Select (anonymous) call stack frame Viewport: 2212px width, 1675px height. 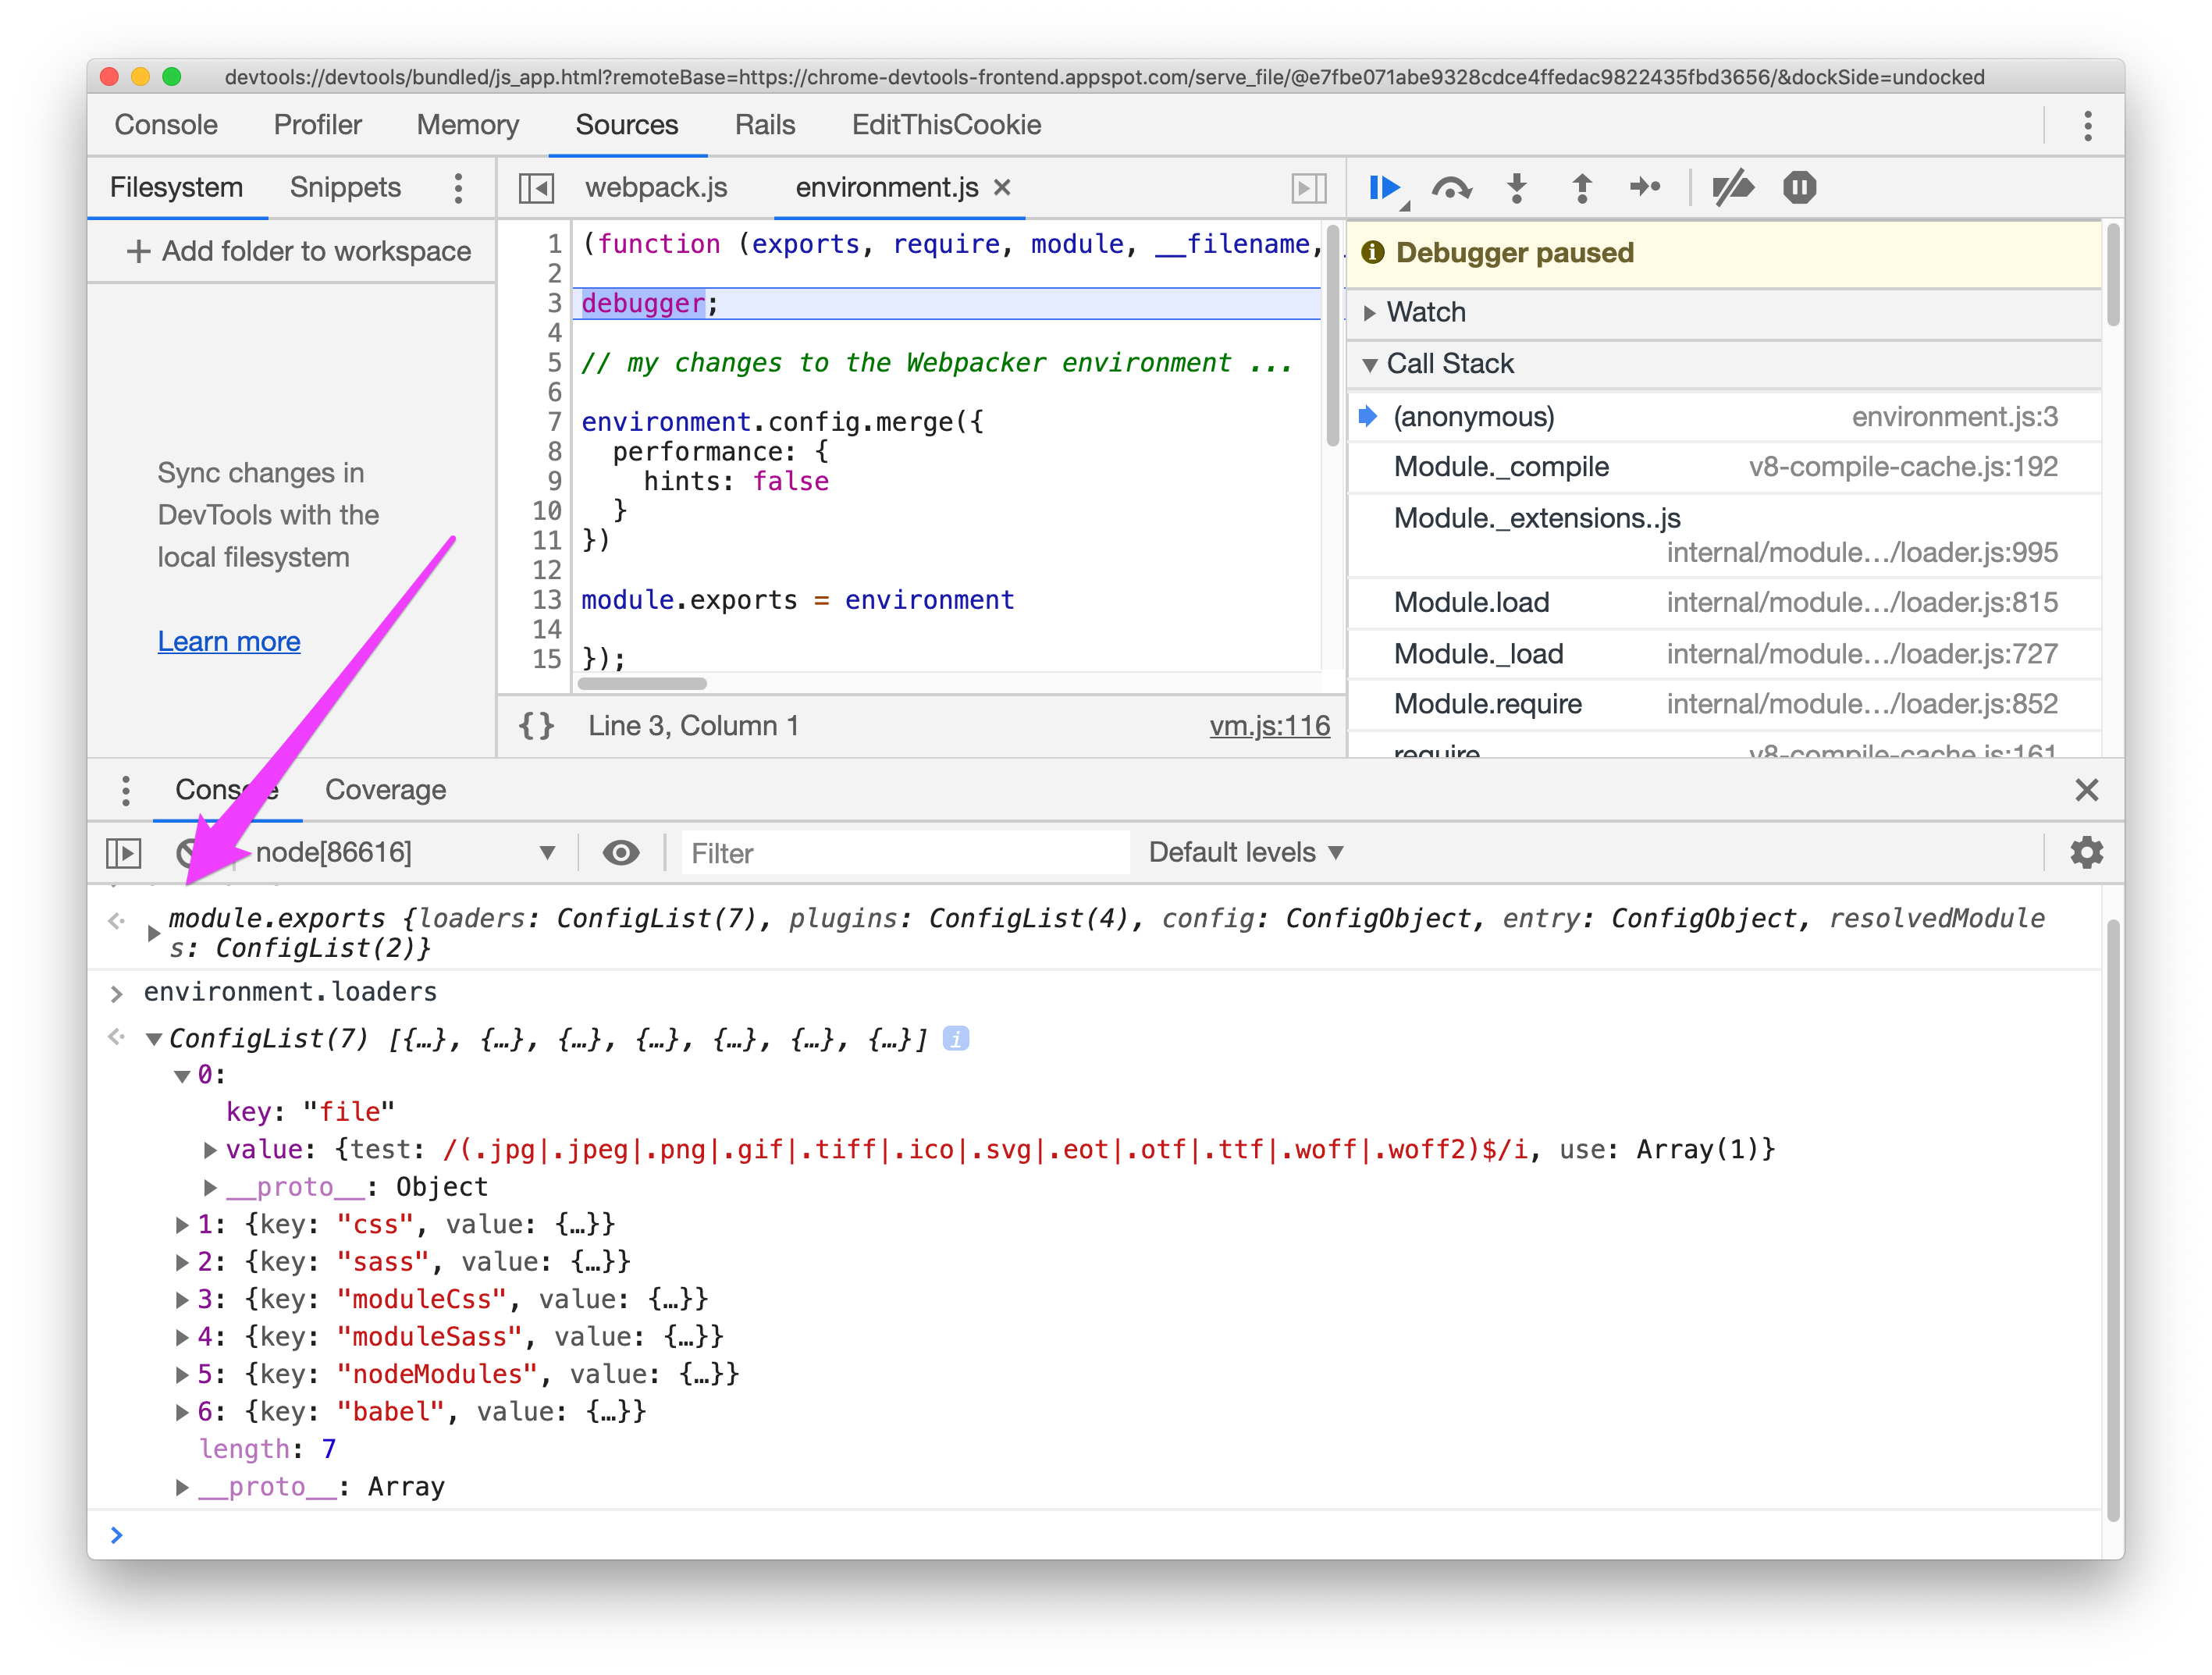tap(1724, 417)
